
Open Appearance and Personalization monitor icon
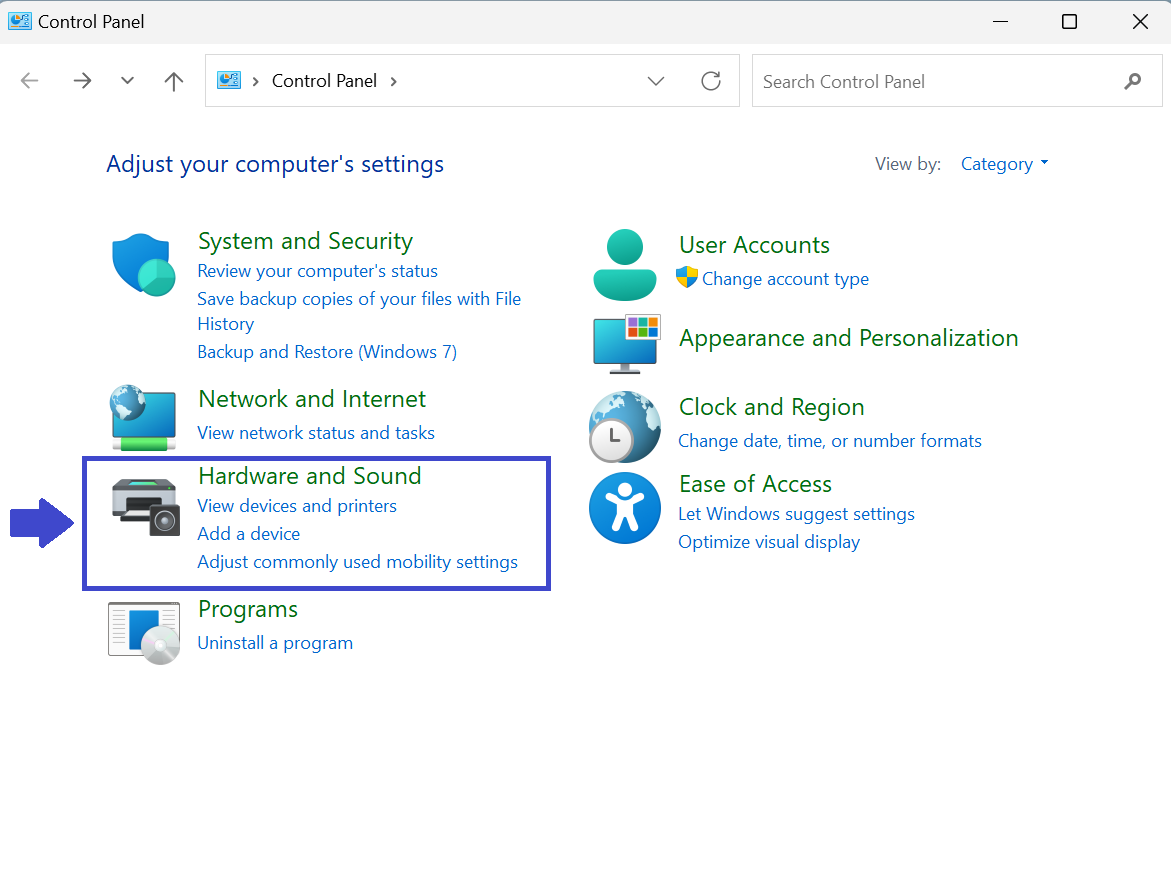point(626,341)
